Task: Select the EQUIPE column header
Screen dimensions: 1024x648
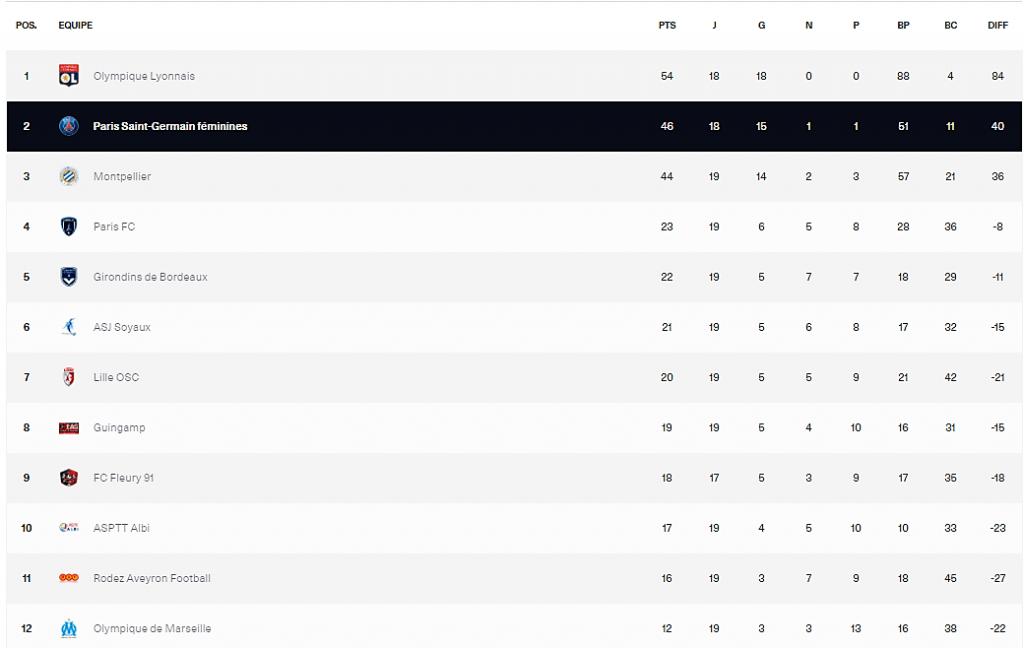Action: [x=75, y=25]
